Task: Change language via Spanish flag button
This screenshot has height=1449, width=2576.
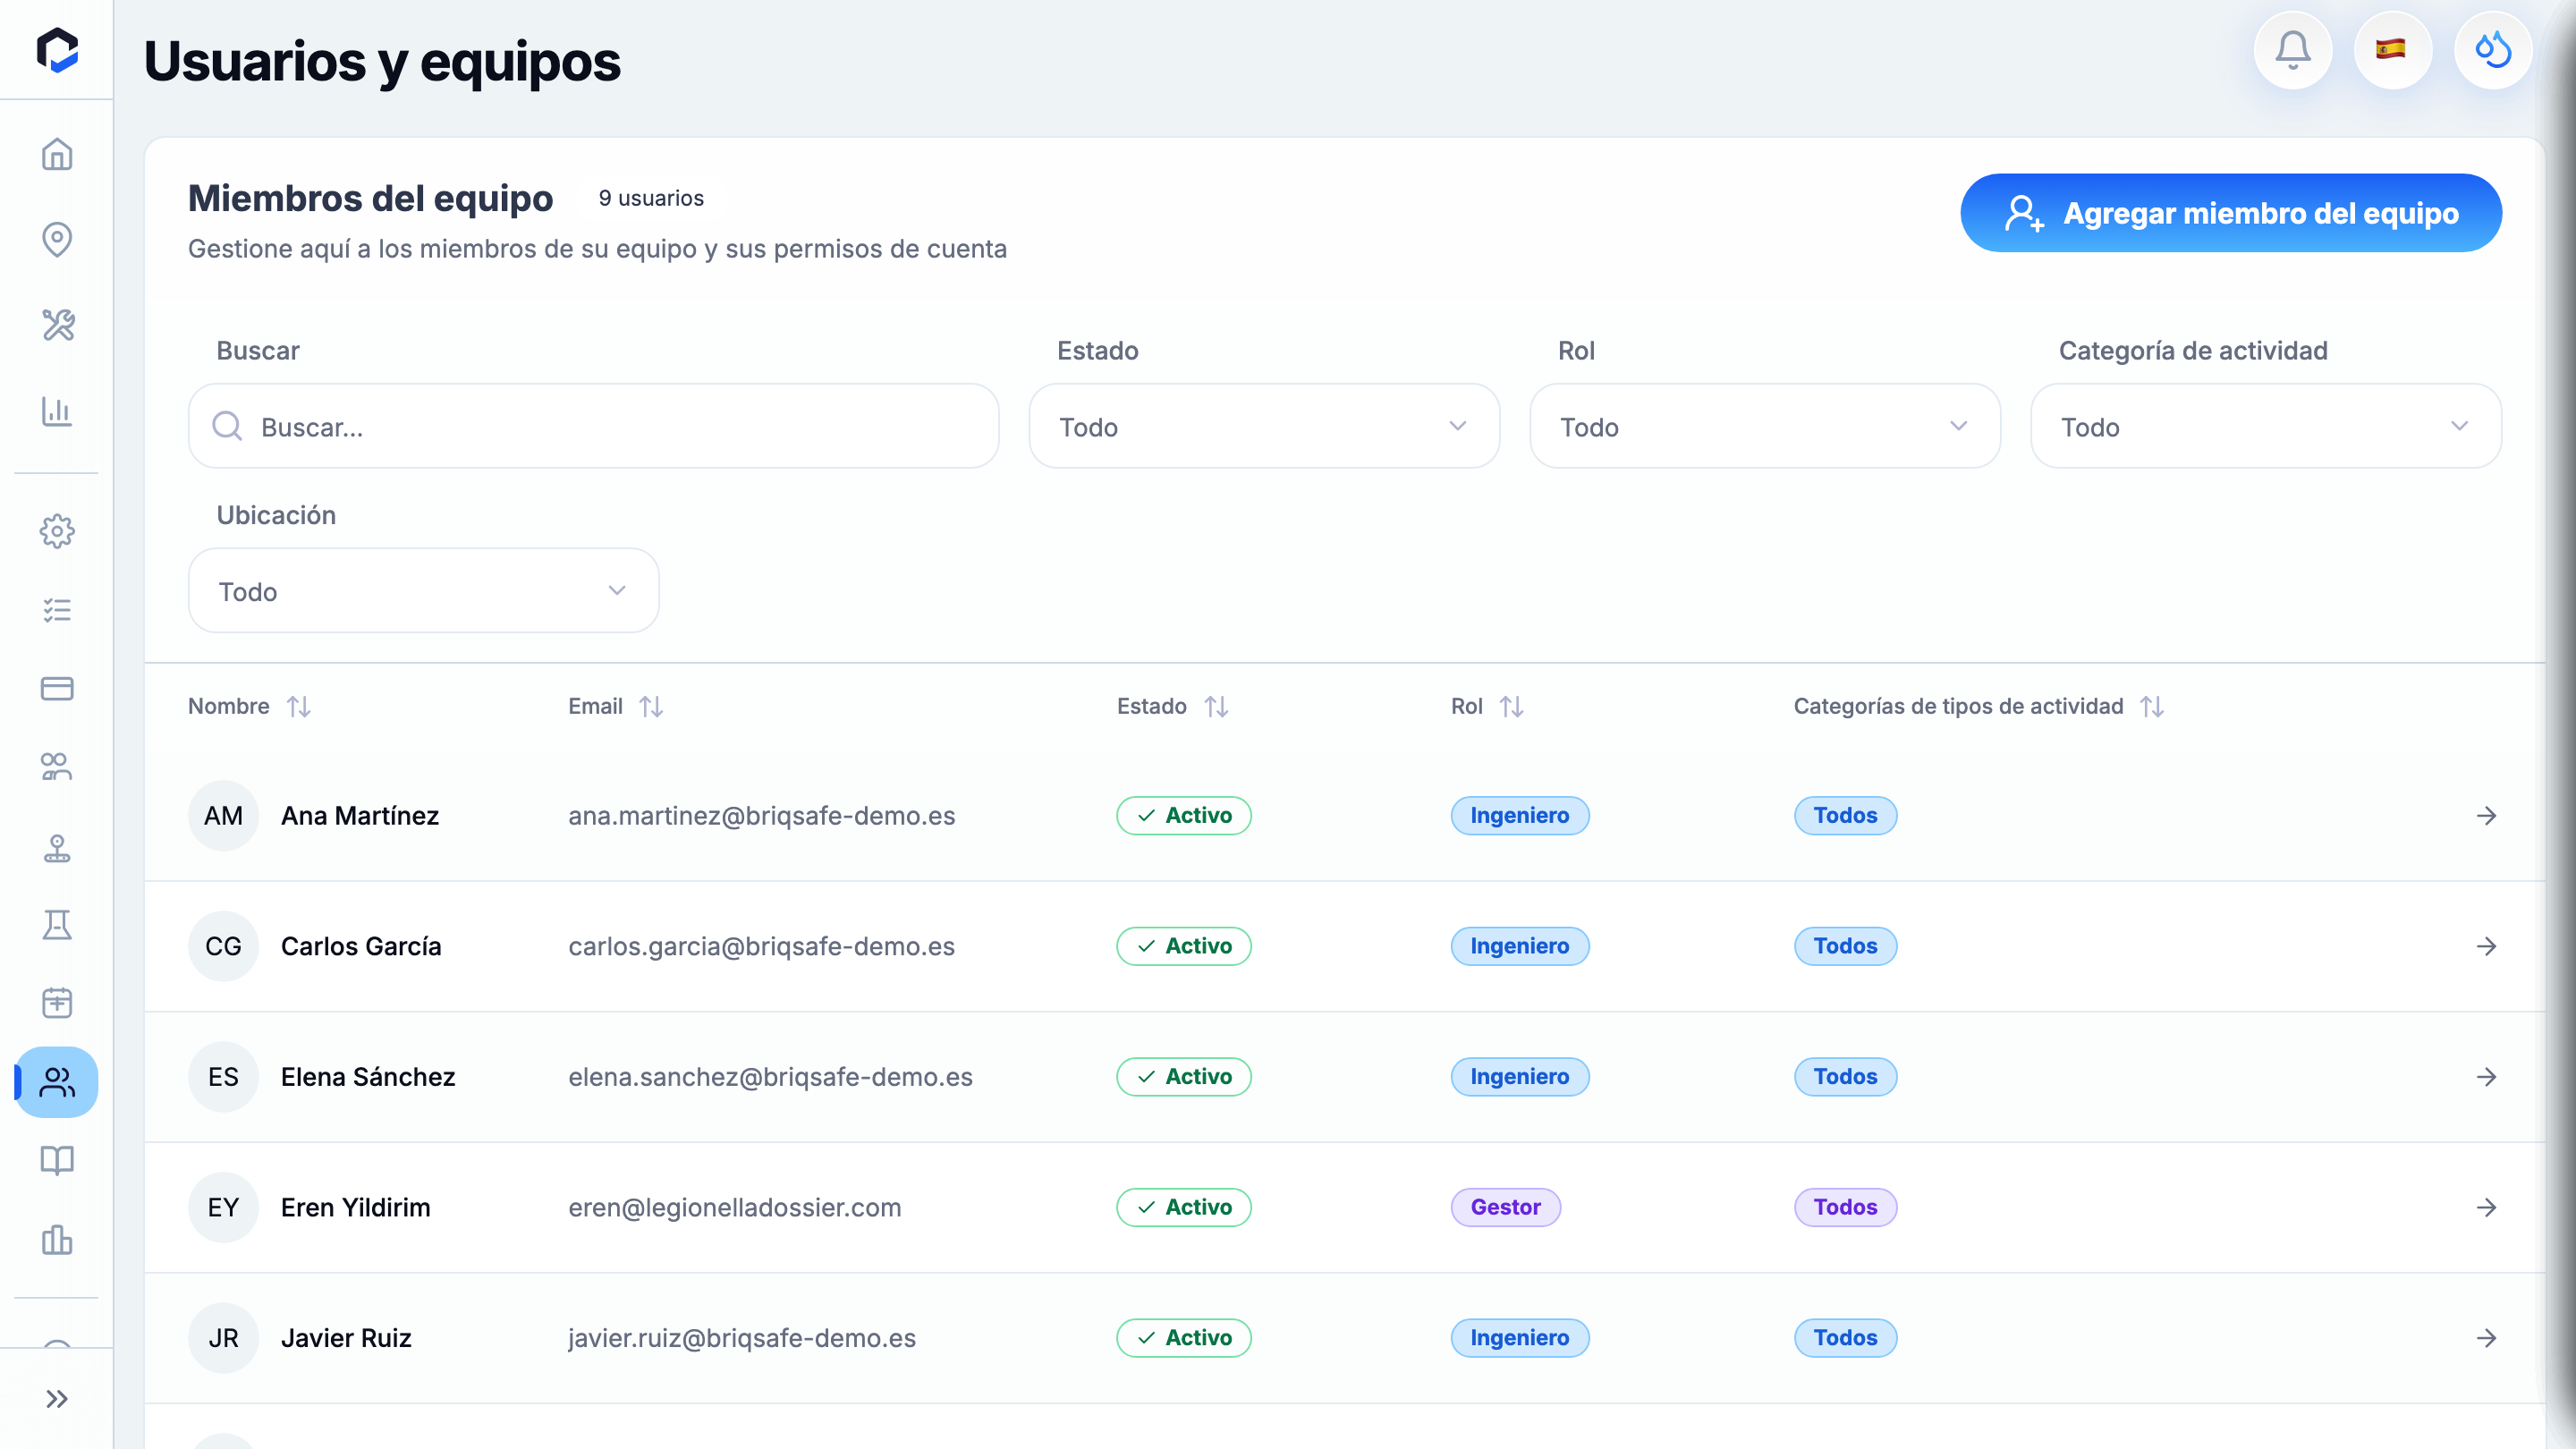Action: click(2392, 50)
